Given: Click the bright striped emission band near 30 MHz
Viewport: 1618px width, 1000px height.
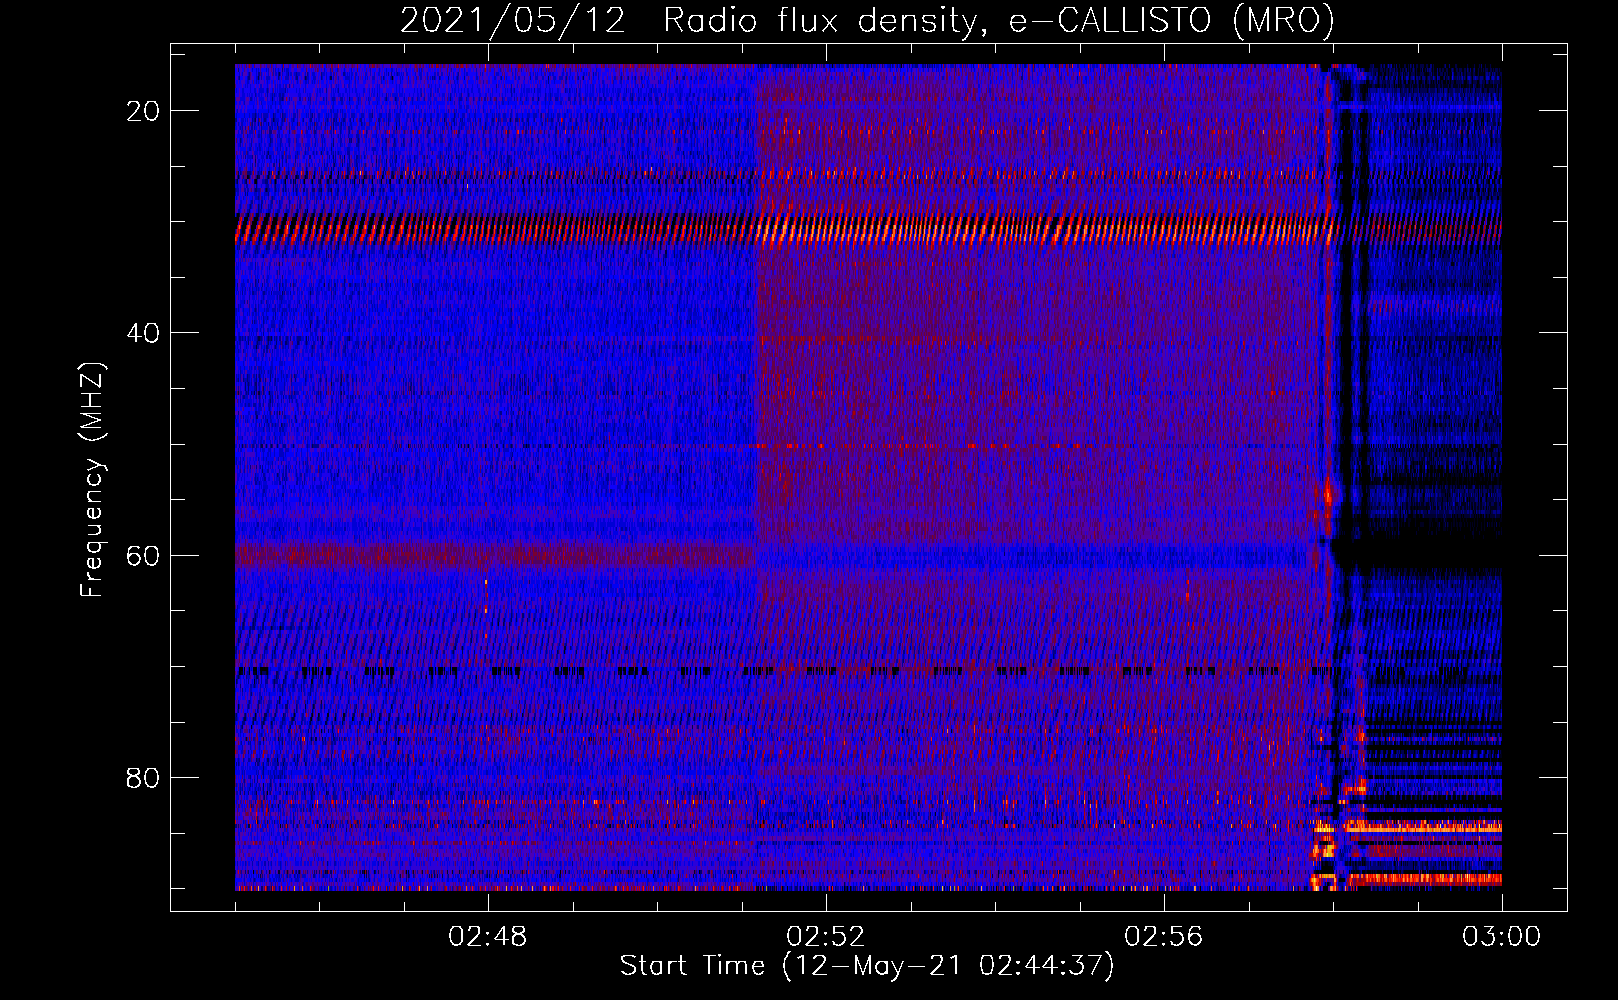Looking at the screenshot, I should 868,230.
